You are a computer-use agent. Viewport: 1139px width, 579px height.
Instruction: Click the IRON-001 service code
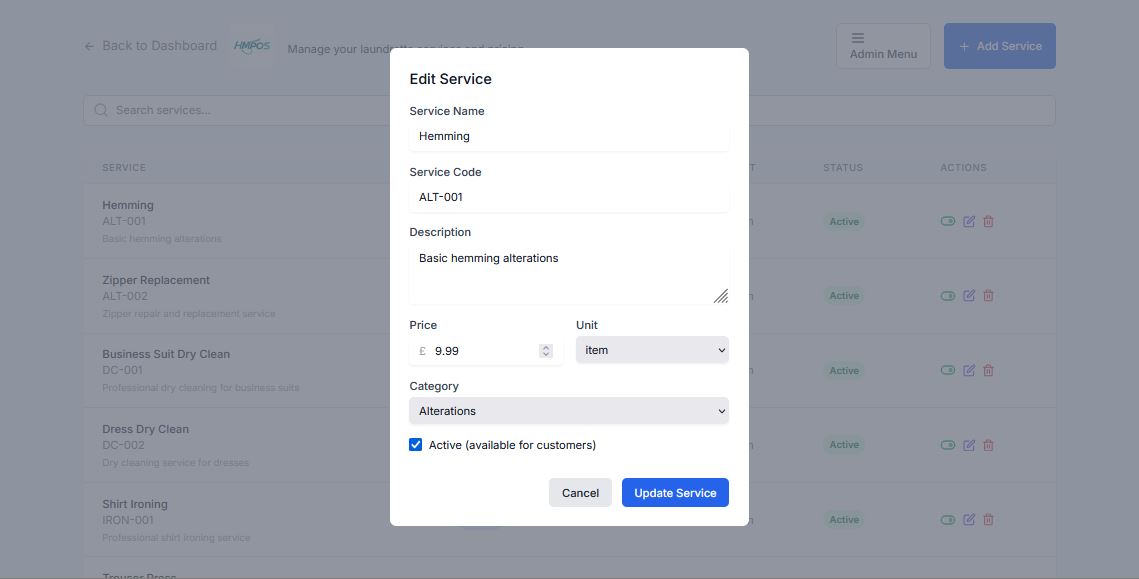coord(128,519)
